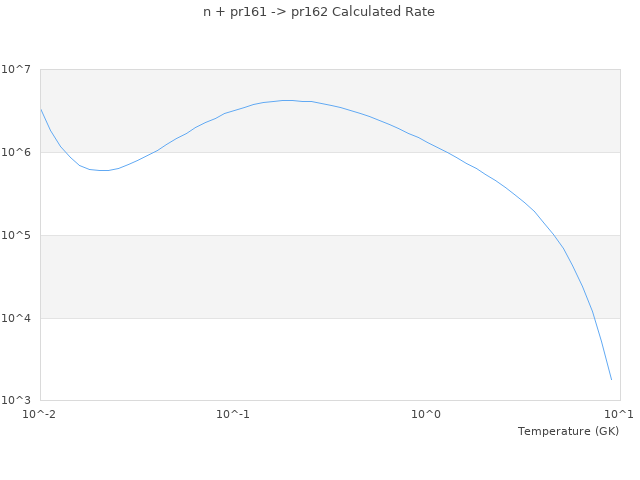
Task: Click the 10^0 x-axis label
Action: 426,414
